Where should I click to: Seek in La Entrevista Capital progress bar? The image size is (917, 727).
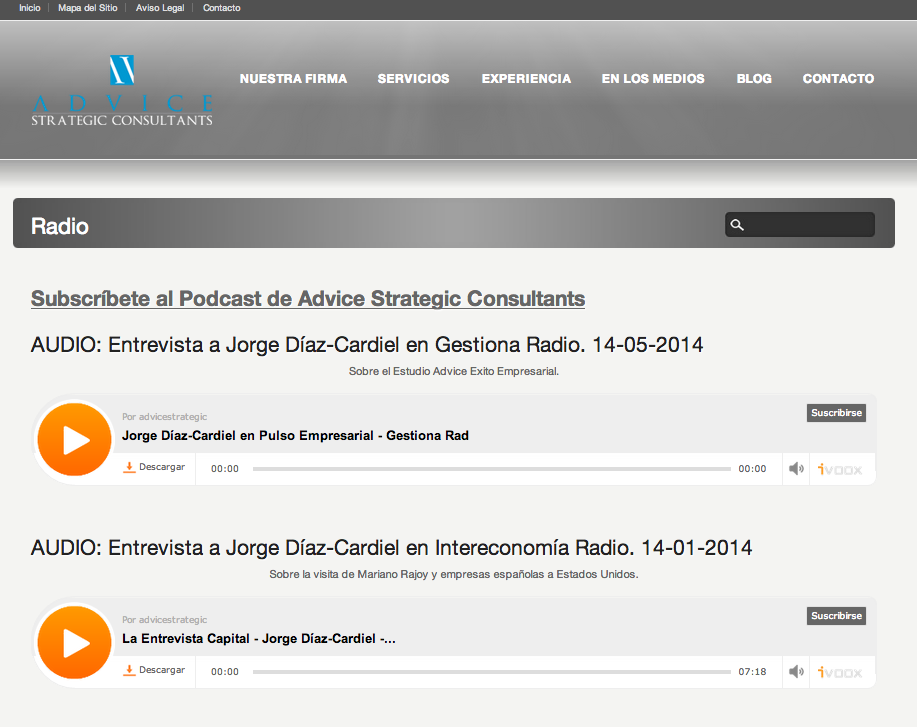[x=492, y=671]
